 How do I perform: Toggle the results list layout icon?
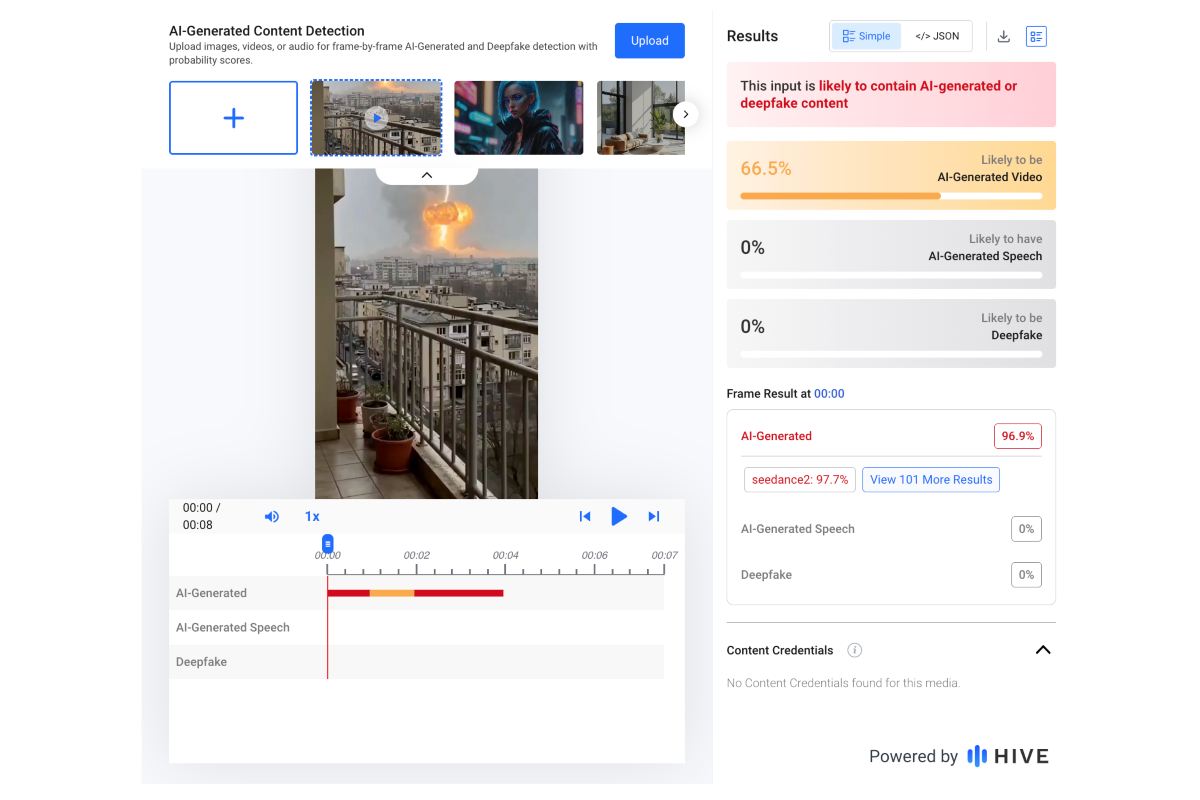(x=1036, y=37)
